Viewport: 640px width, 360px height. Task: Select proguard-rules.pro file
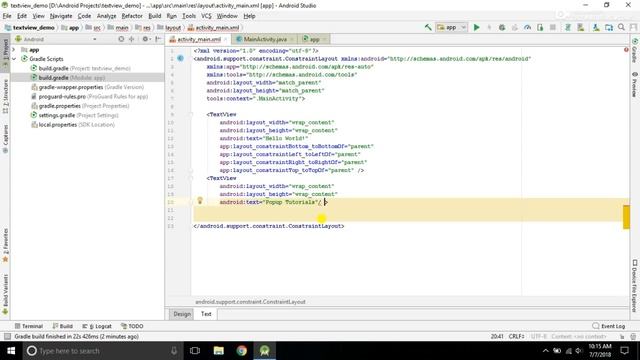pos(89,96)
